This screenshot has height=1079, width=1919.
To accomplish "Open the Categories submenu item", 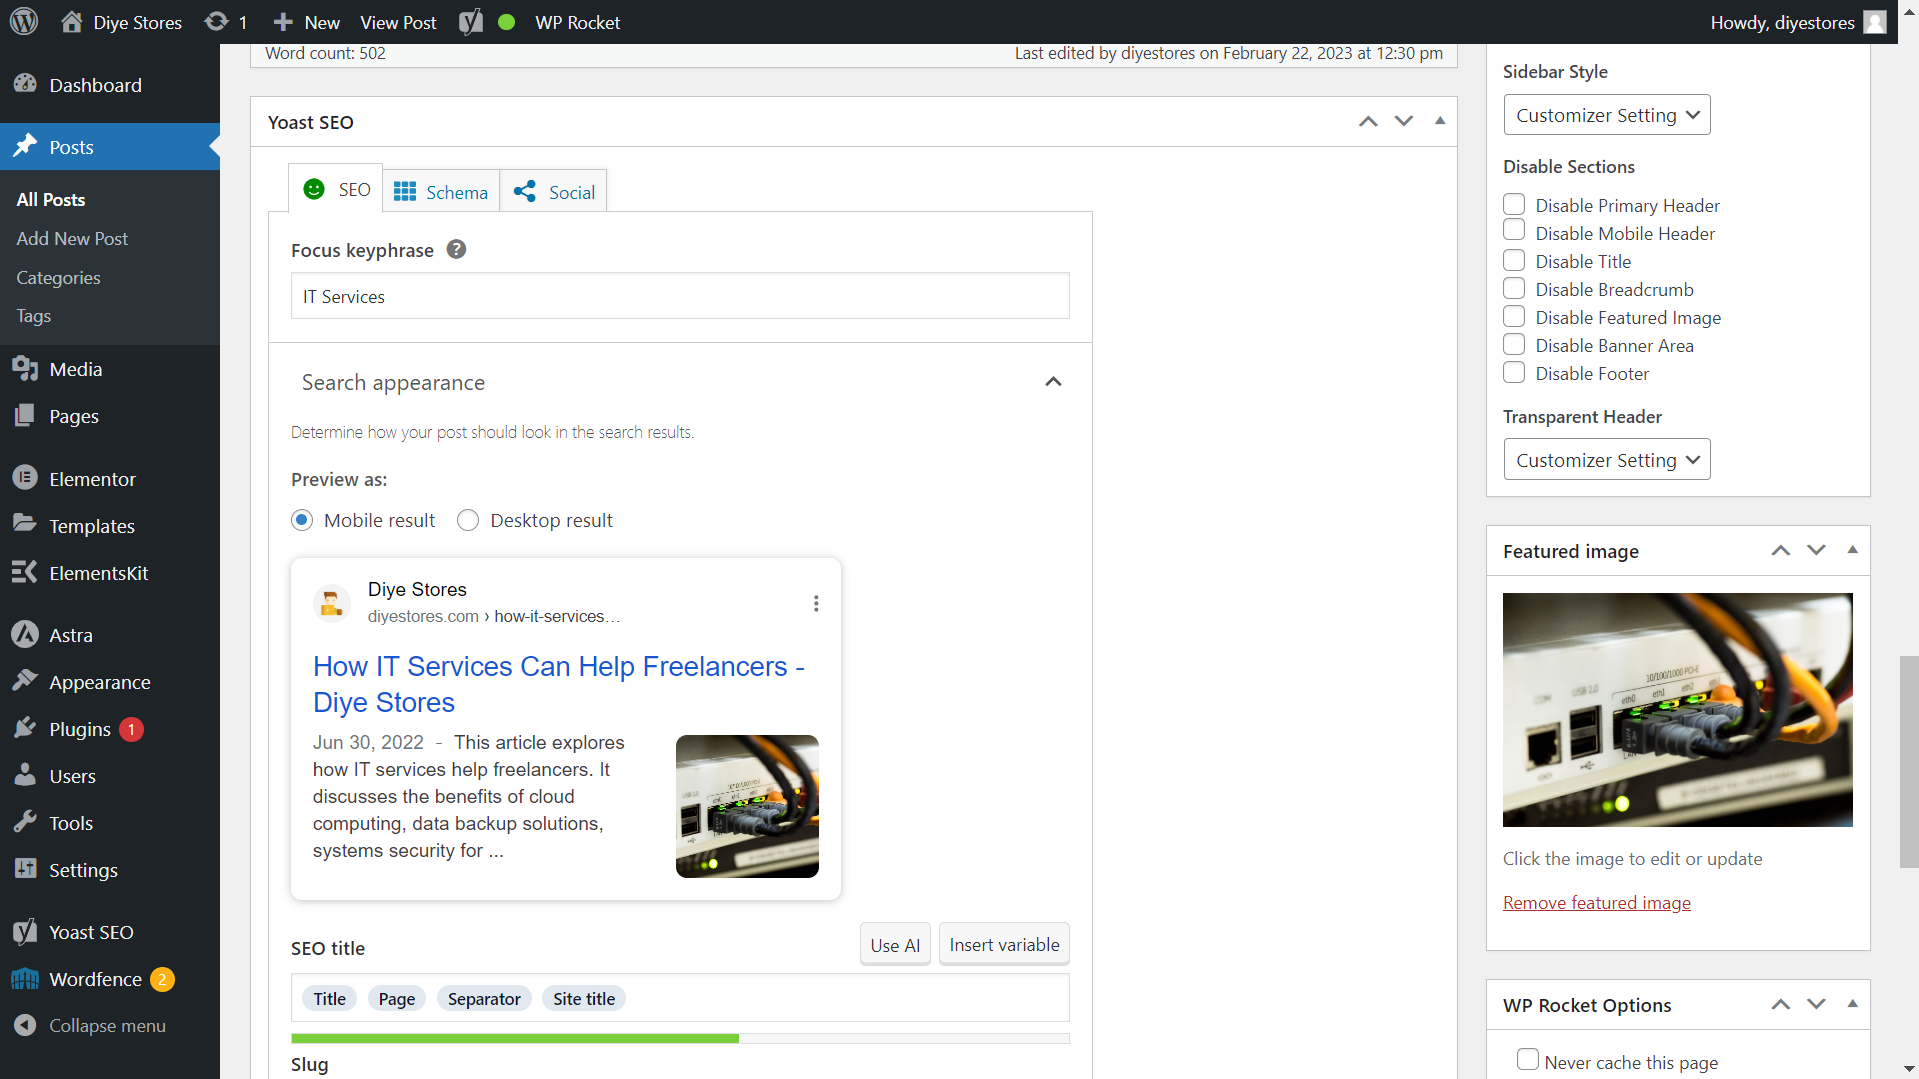I will [x=58, y=278].
